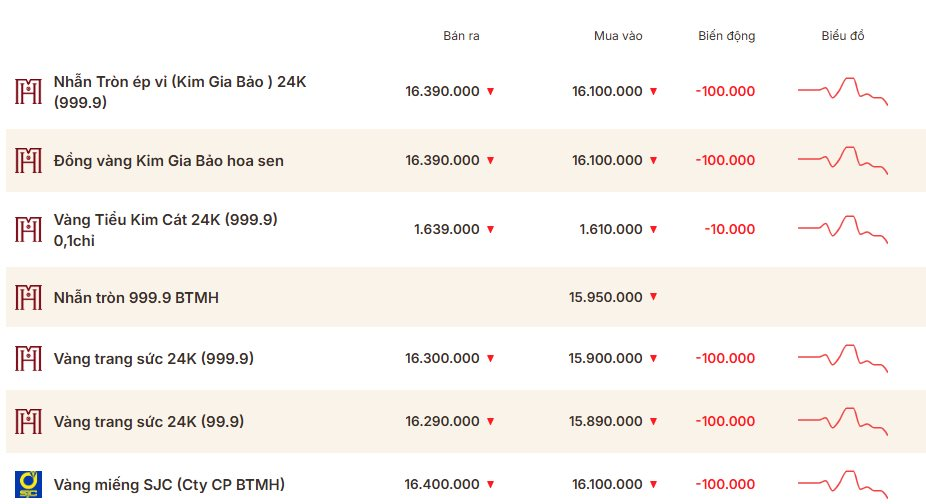Image resolution: width=926 pixels, height=504 pixels.
Task: Click the logo next to Đồng vàng Kim Gia Bảo
Action: 28,160
